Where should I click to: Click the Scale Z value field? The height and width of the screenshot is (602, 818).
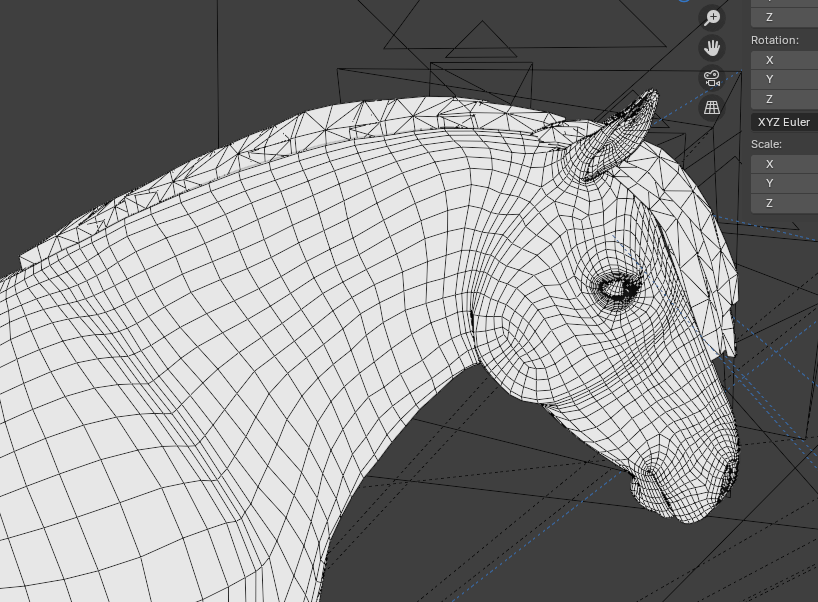[785, 203]
